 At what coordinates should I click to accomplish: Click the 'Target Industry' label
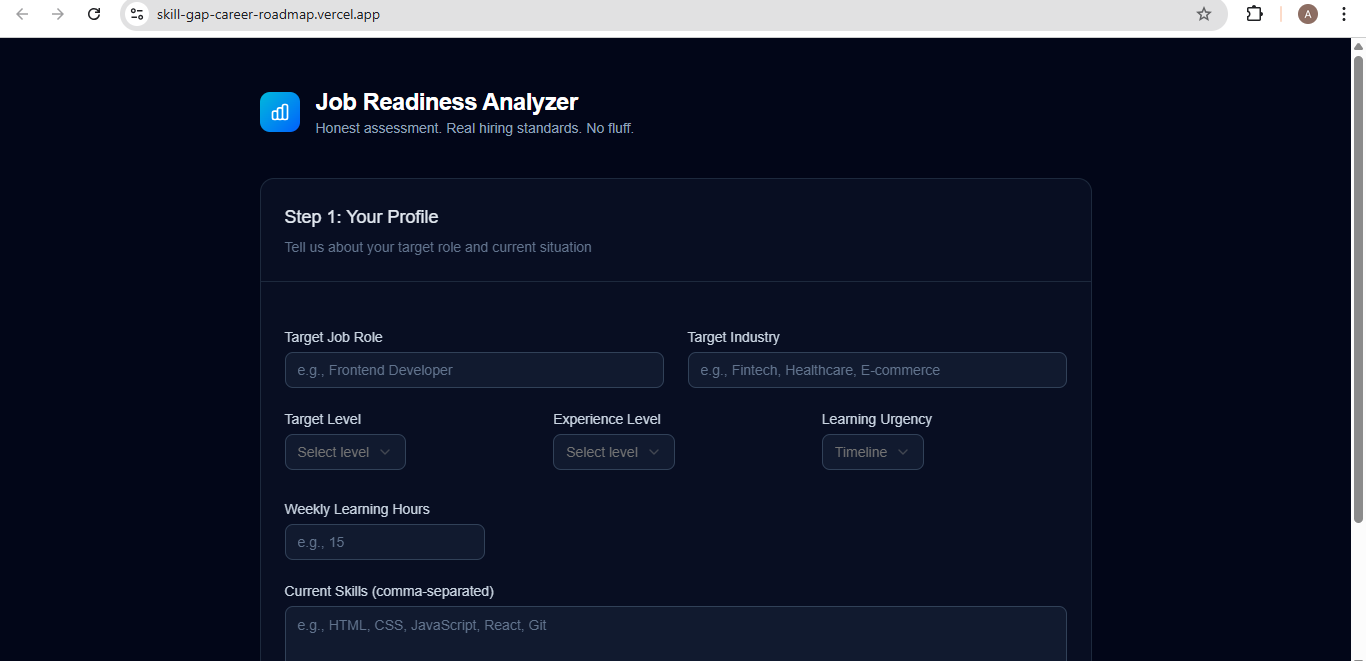tap(734, 337)
